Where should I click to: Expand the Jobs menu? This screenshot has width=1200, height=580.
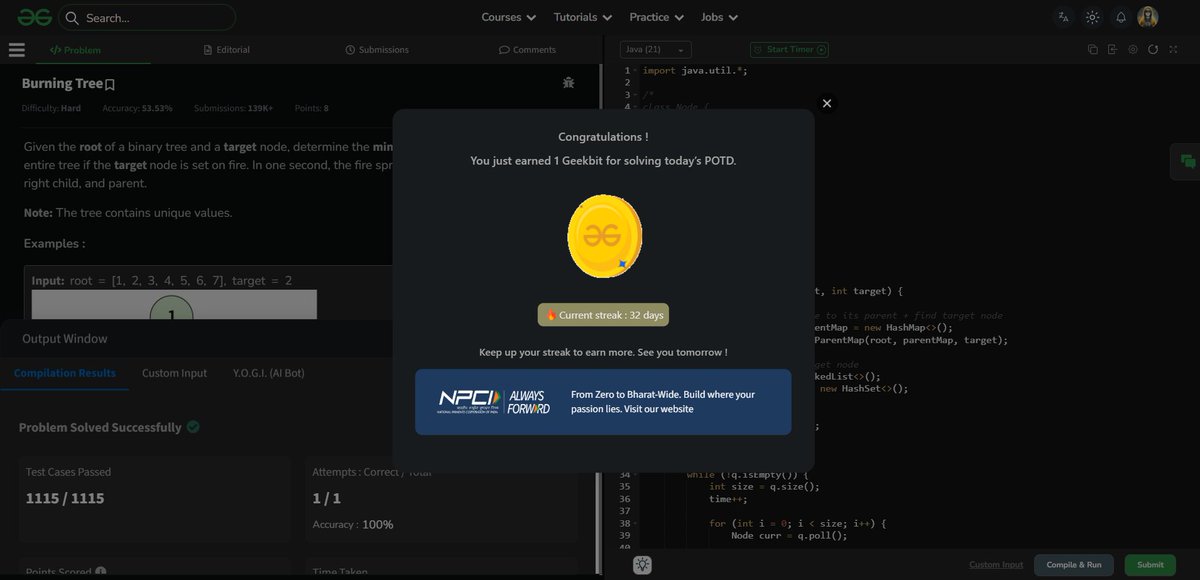click(719, 17)
